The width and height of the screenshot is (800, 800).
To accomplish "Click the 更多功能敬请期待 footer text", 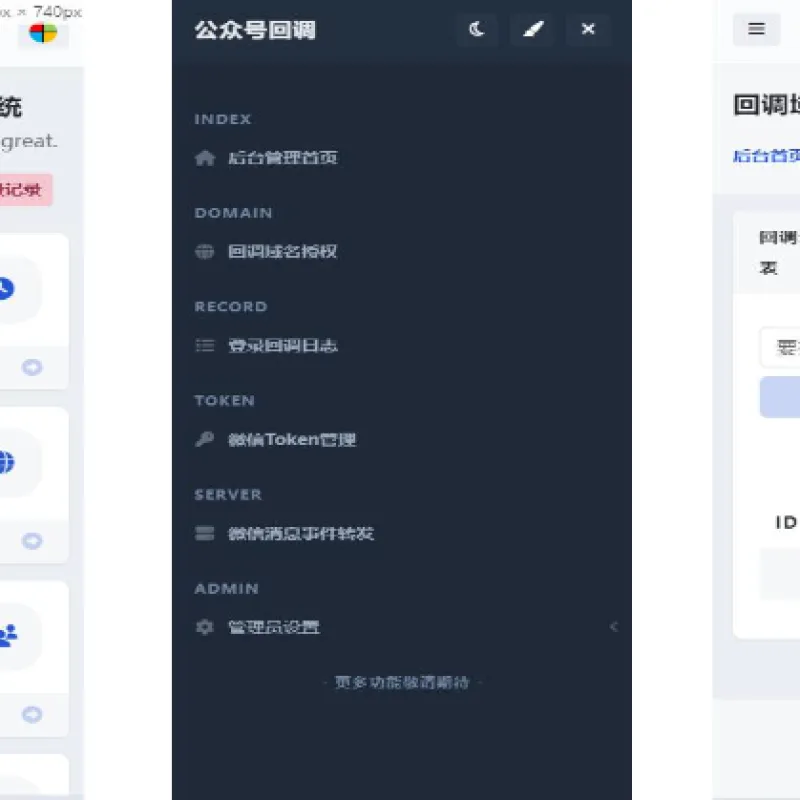I will [x=402, y=683].
